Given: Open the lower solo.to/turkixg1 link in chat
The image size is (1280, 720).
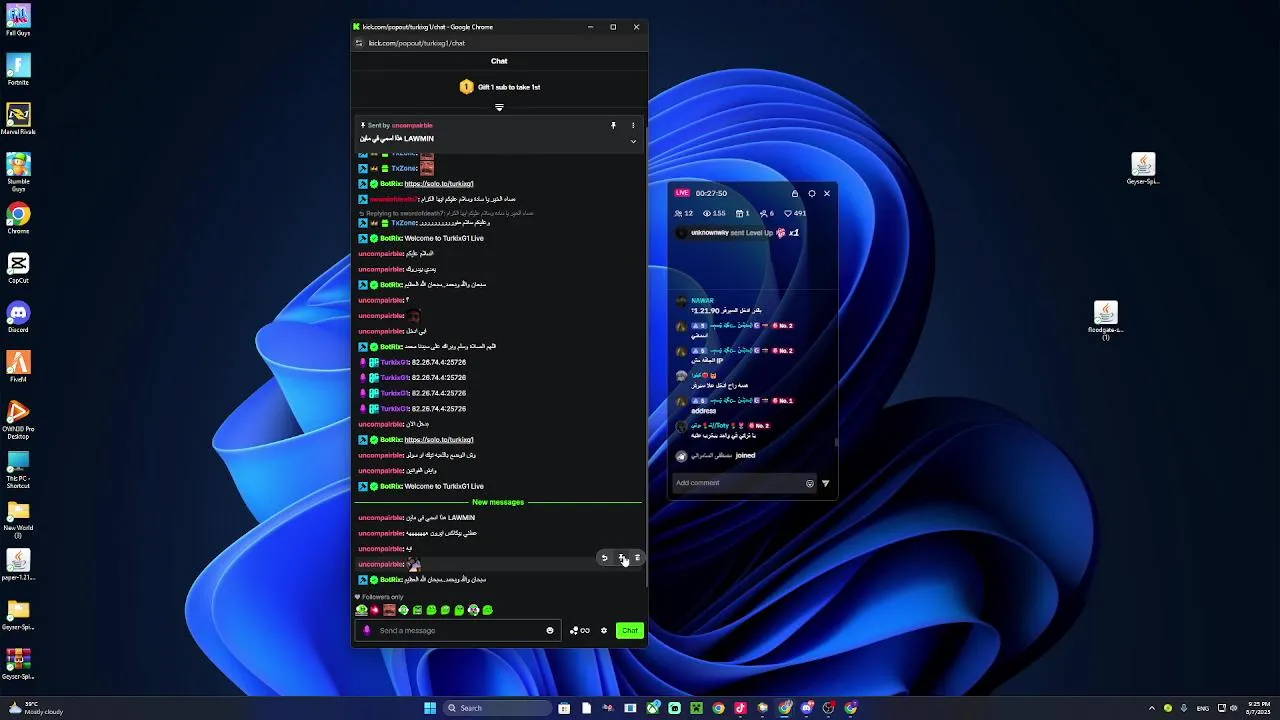Looking at the screenshot, I should [x=439, y=440].
